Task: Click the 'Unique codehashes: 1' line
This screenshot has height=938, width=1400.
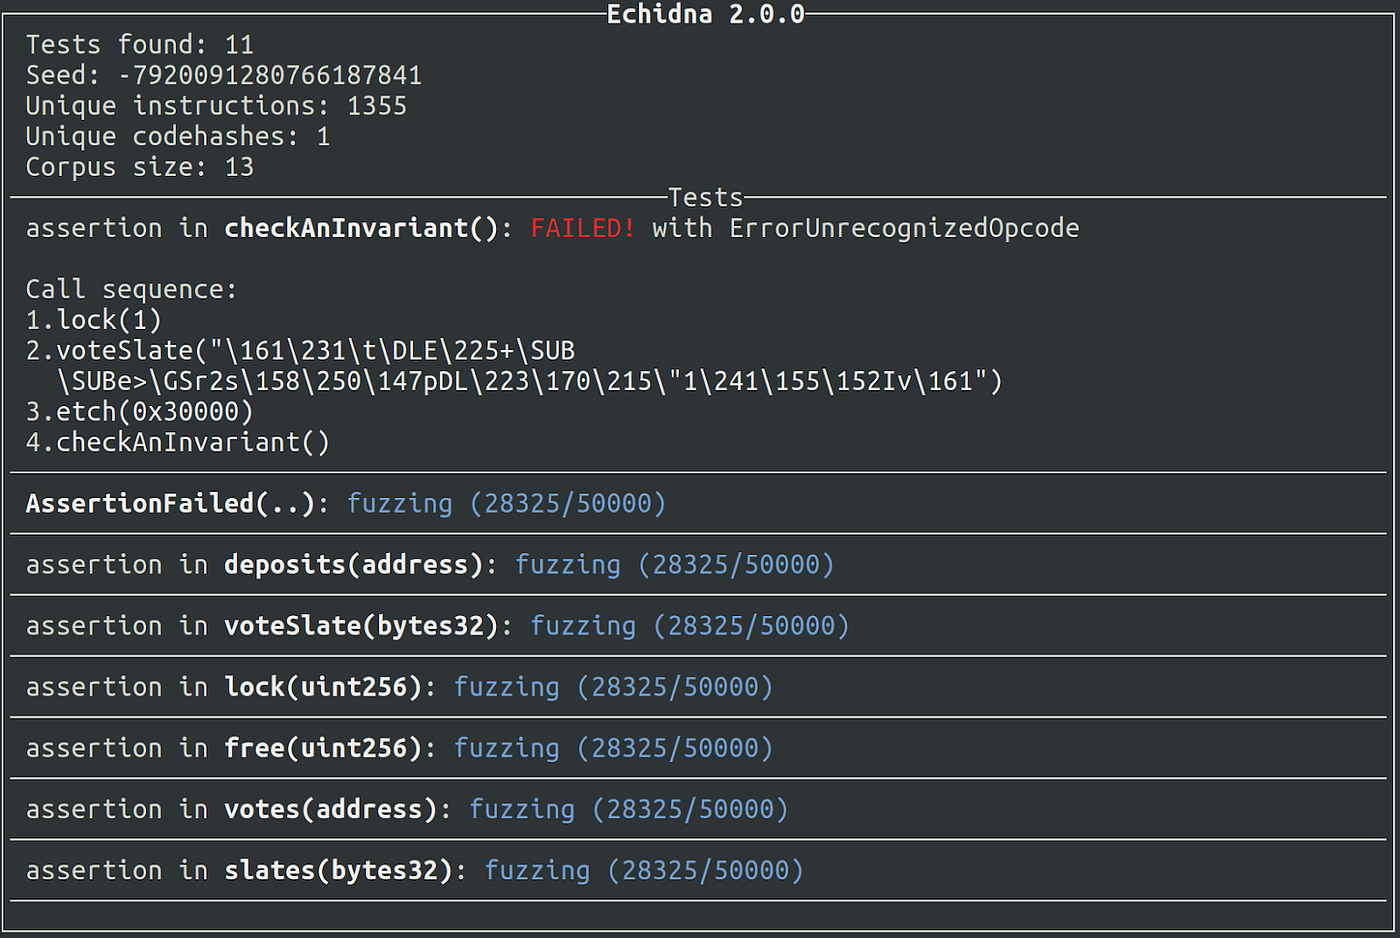Action: coord(178,136)
